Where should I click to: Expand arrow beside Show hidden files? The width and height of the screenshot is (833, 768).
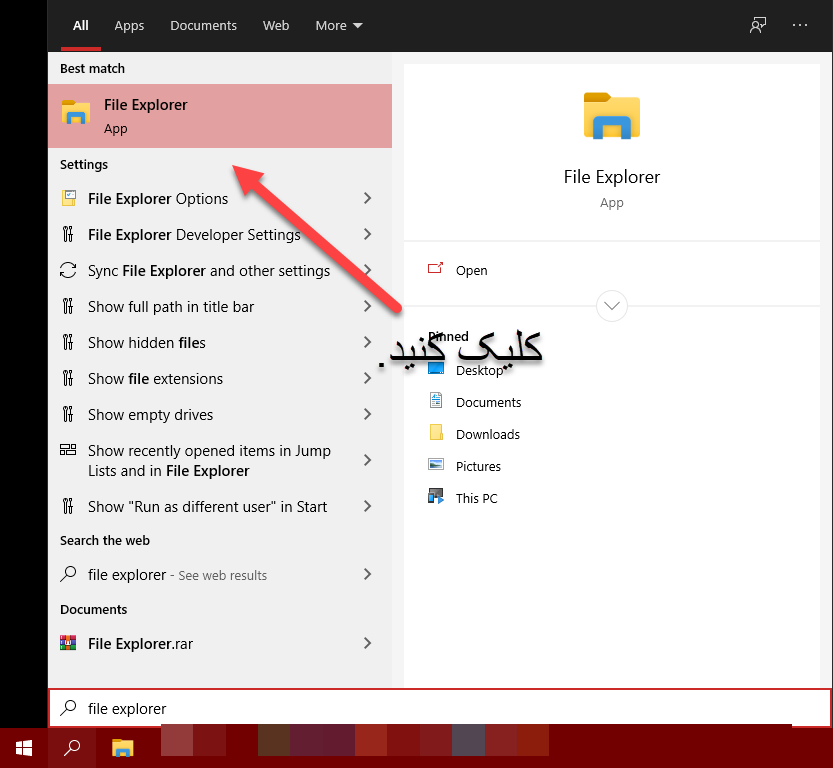click(367, 342)
